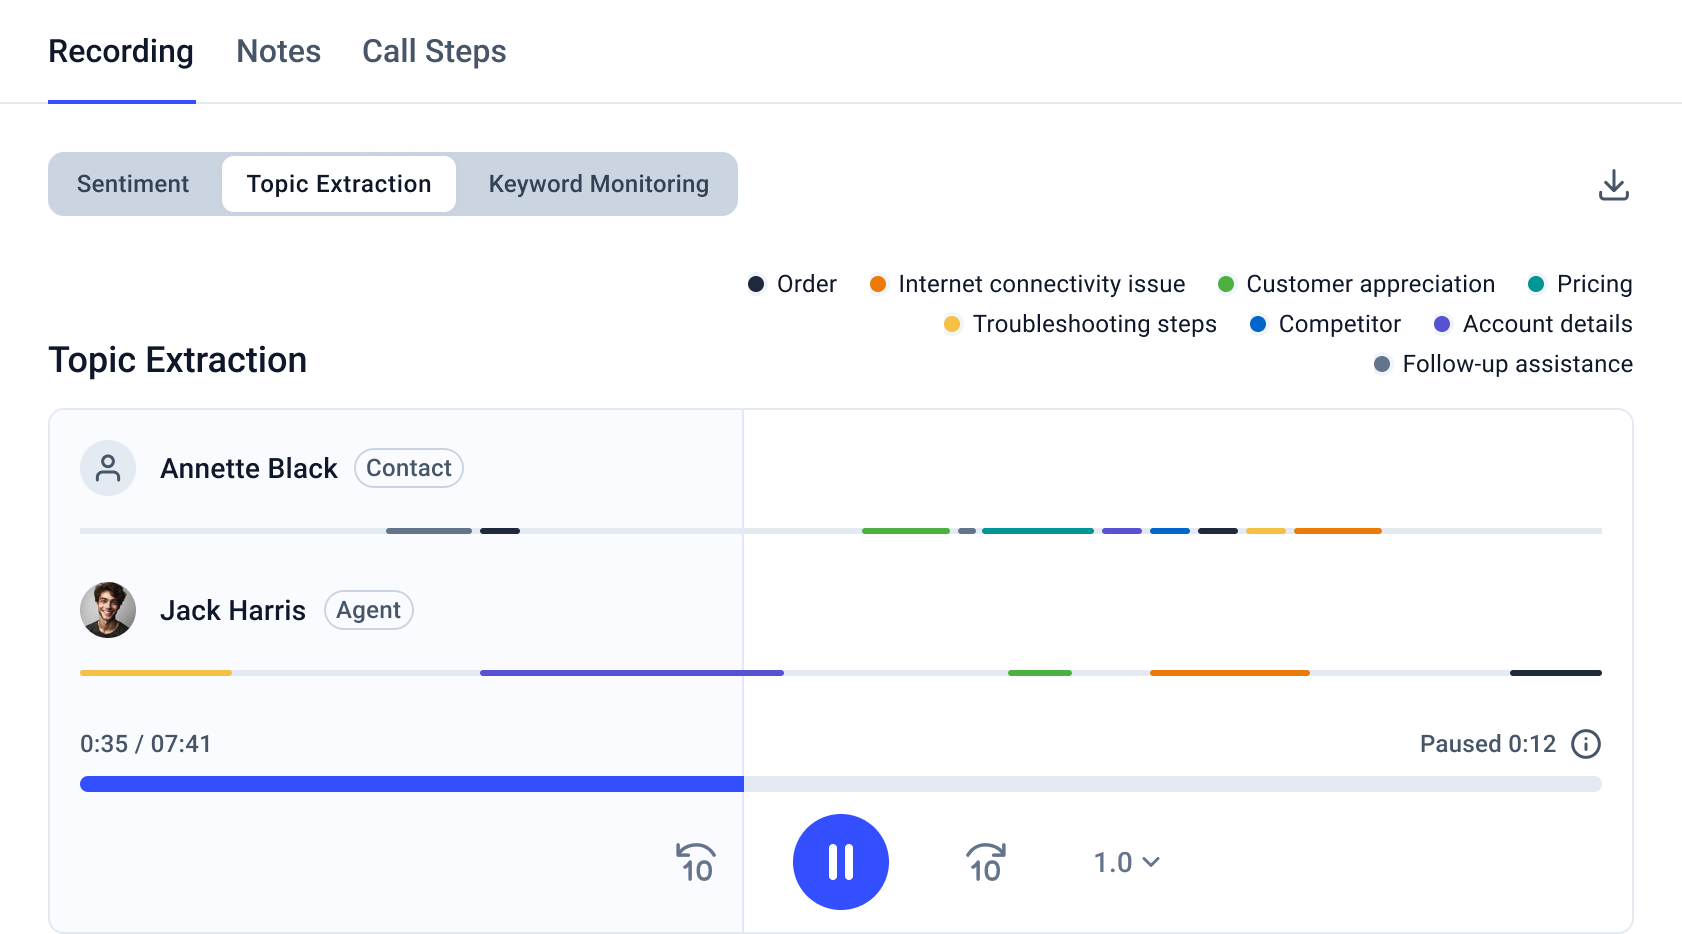Pause playback with the blue button

840,862
